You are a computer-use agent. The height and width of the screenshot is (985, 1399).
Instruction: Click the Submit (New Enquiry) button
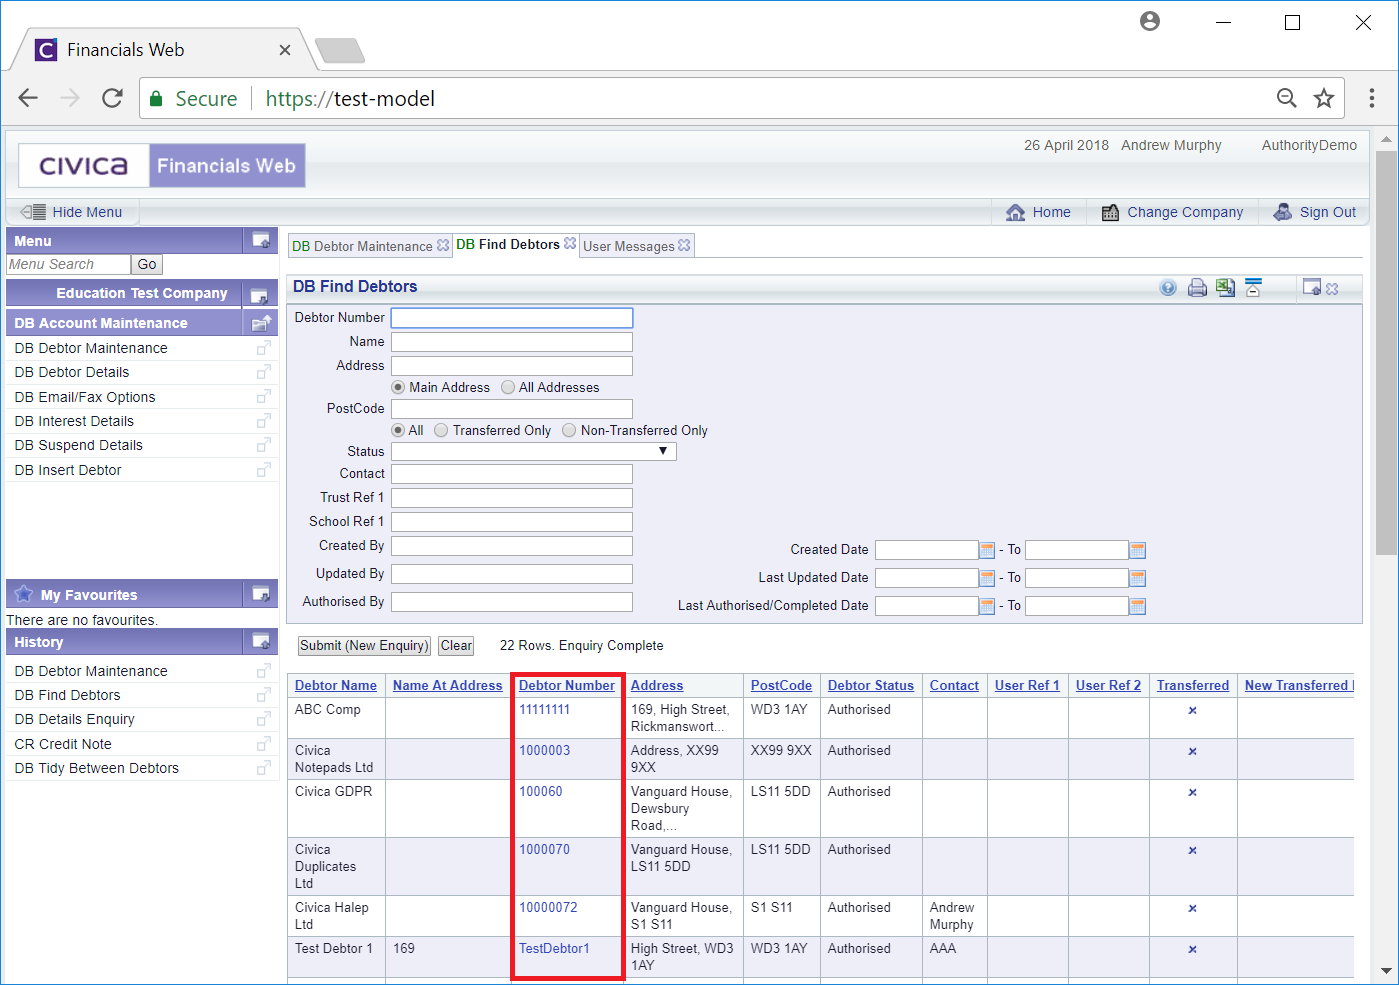(364, 646)
